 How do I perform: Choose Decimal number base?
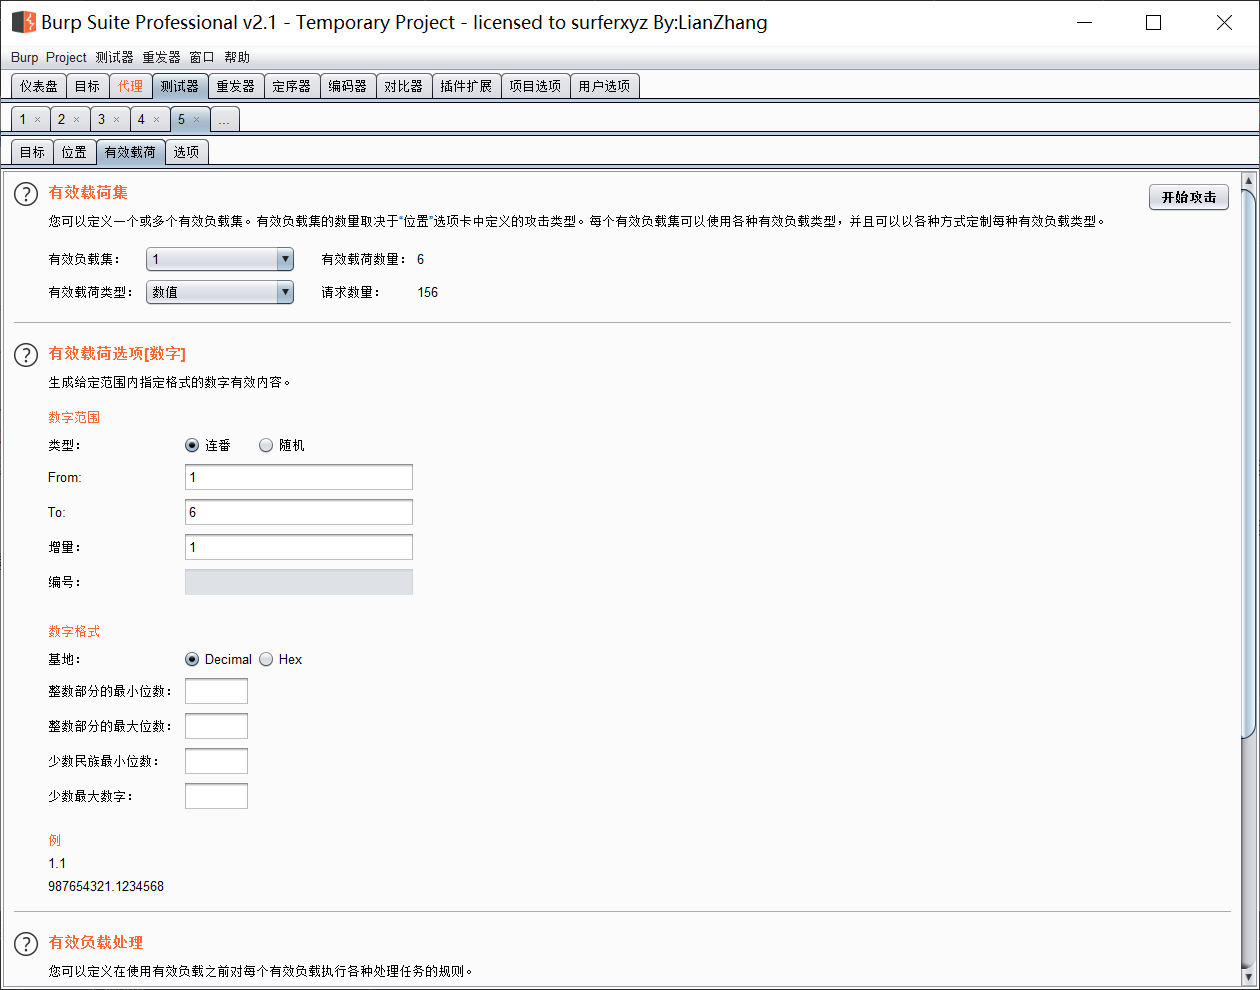(x=192, y=659)
